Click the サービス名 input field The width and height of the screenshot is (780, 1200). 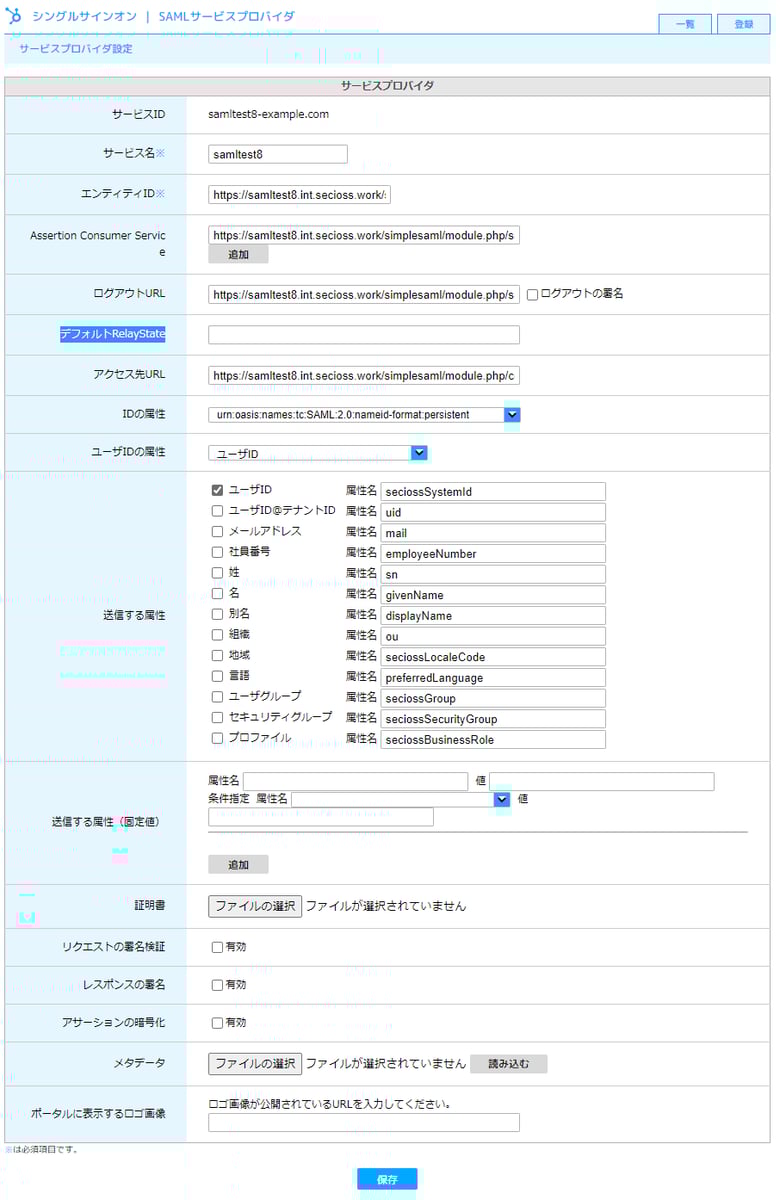coord(278,154)
